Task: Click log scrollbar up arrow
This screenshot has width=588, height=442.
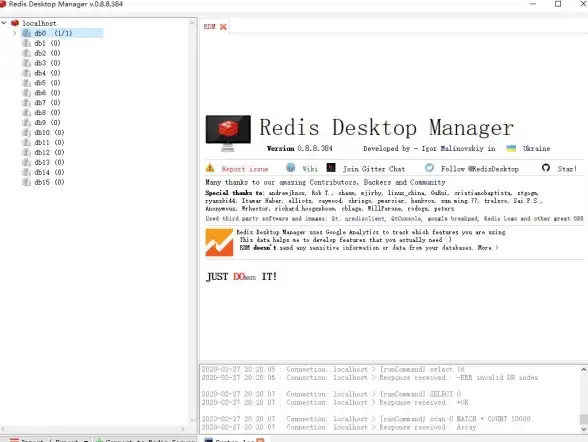Action: point(584,370)
